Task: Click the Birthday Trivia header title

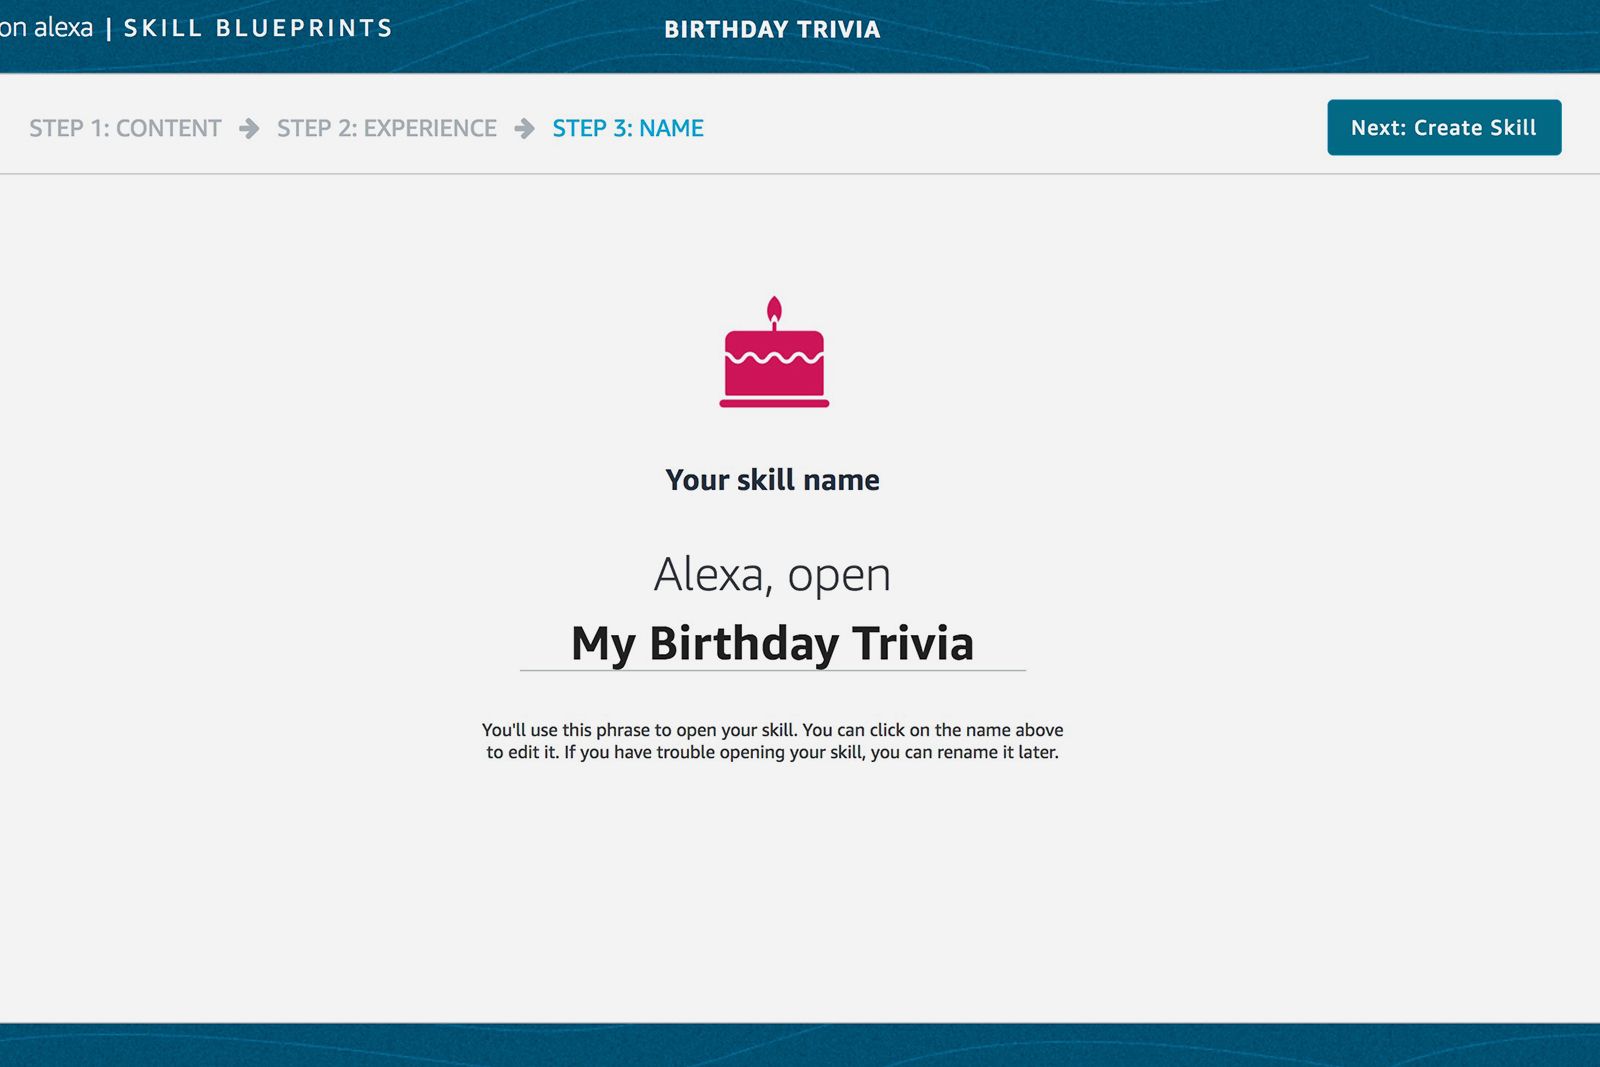Action: click(772, 30)
